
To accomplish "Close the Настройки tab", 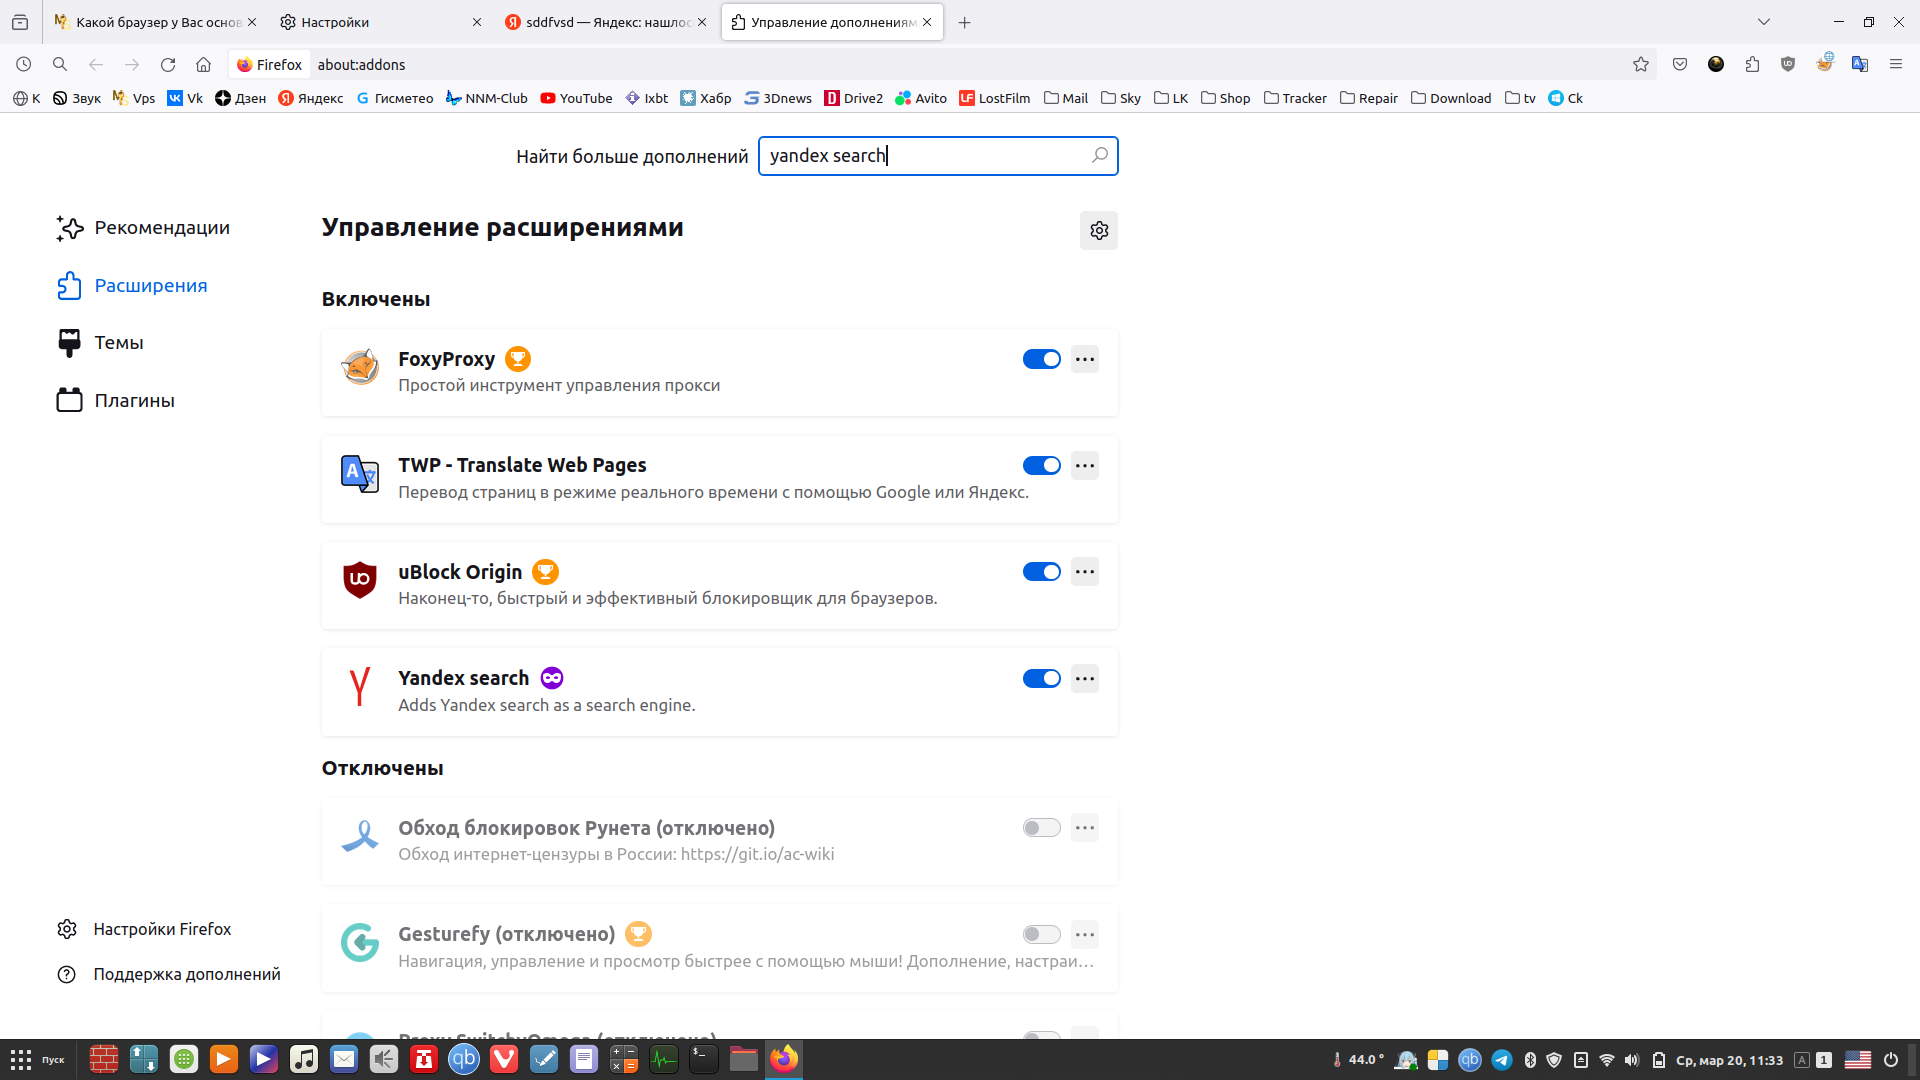I will (x=477, y=22).
